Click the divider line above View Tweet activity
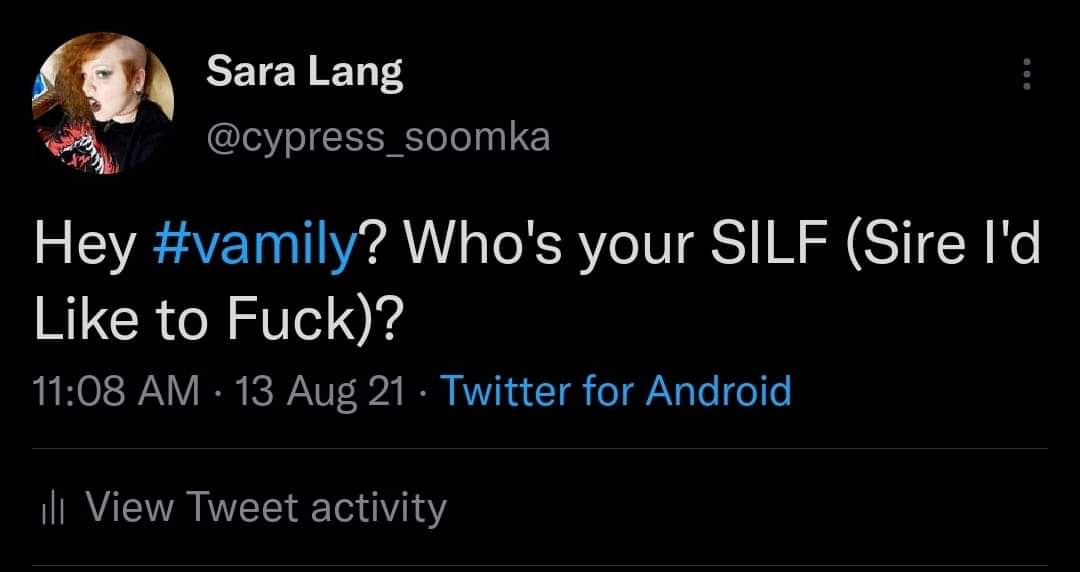The width and height of the screenshot is (1080, 572). [540, 449]
